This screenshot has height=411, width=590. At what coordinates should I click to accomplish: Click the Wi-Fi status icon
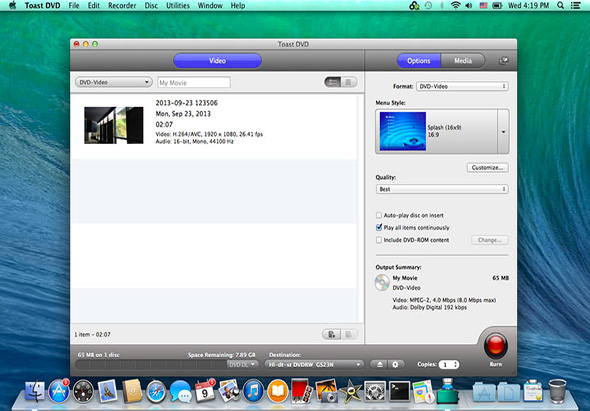tap(456, 5)
